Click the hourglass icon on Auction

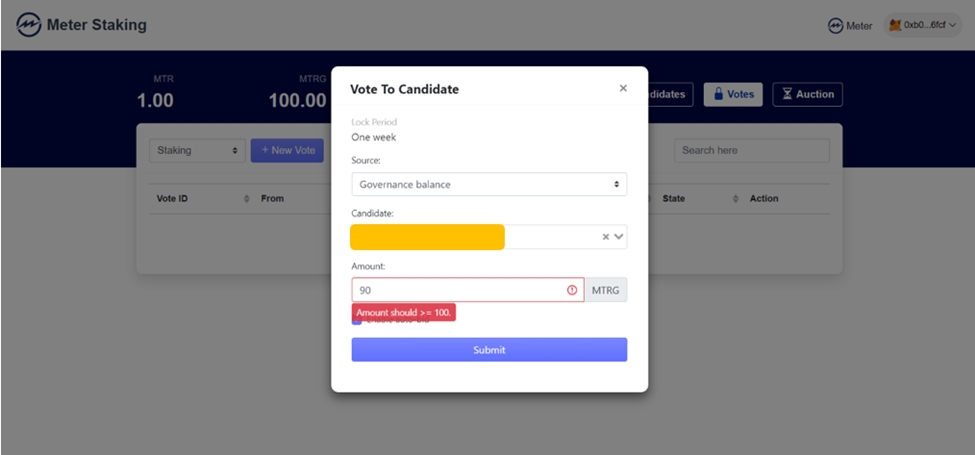[x=787, y=94]
